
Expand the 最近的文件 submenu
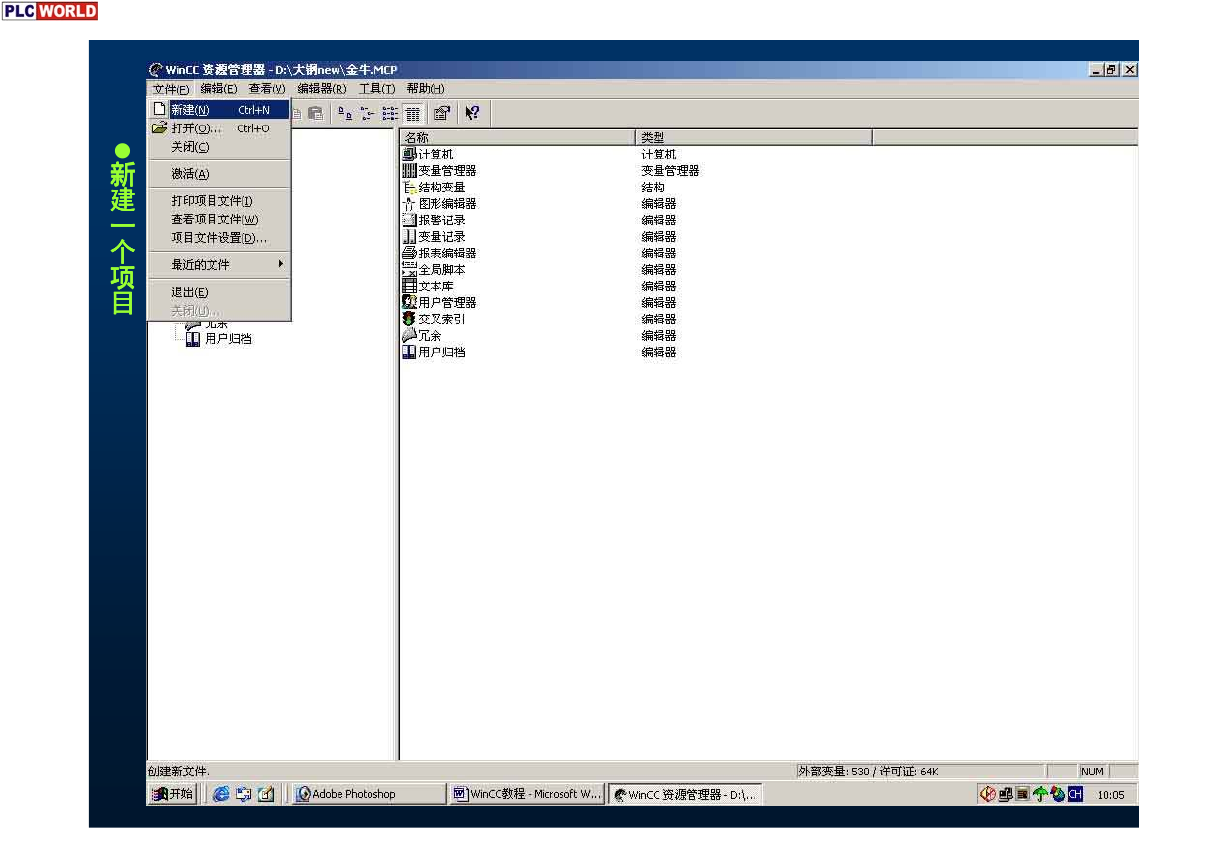[x=219, y=265]
